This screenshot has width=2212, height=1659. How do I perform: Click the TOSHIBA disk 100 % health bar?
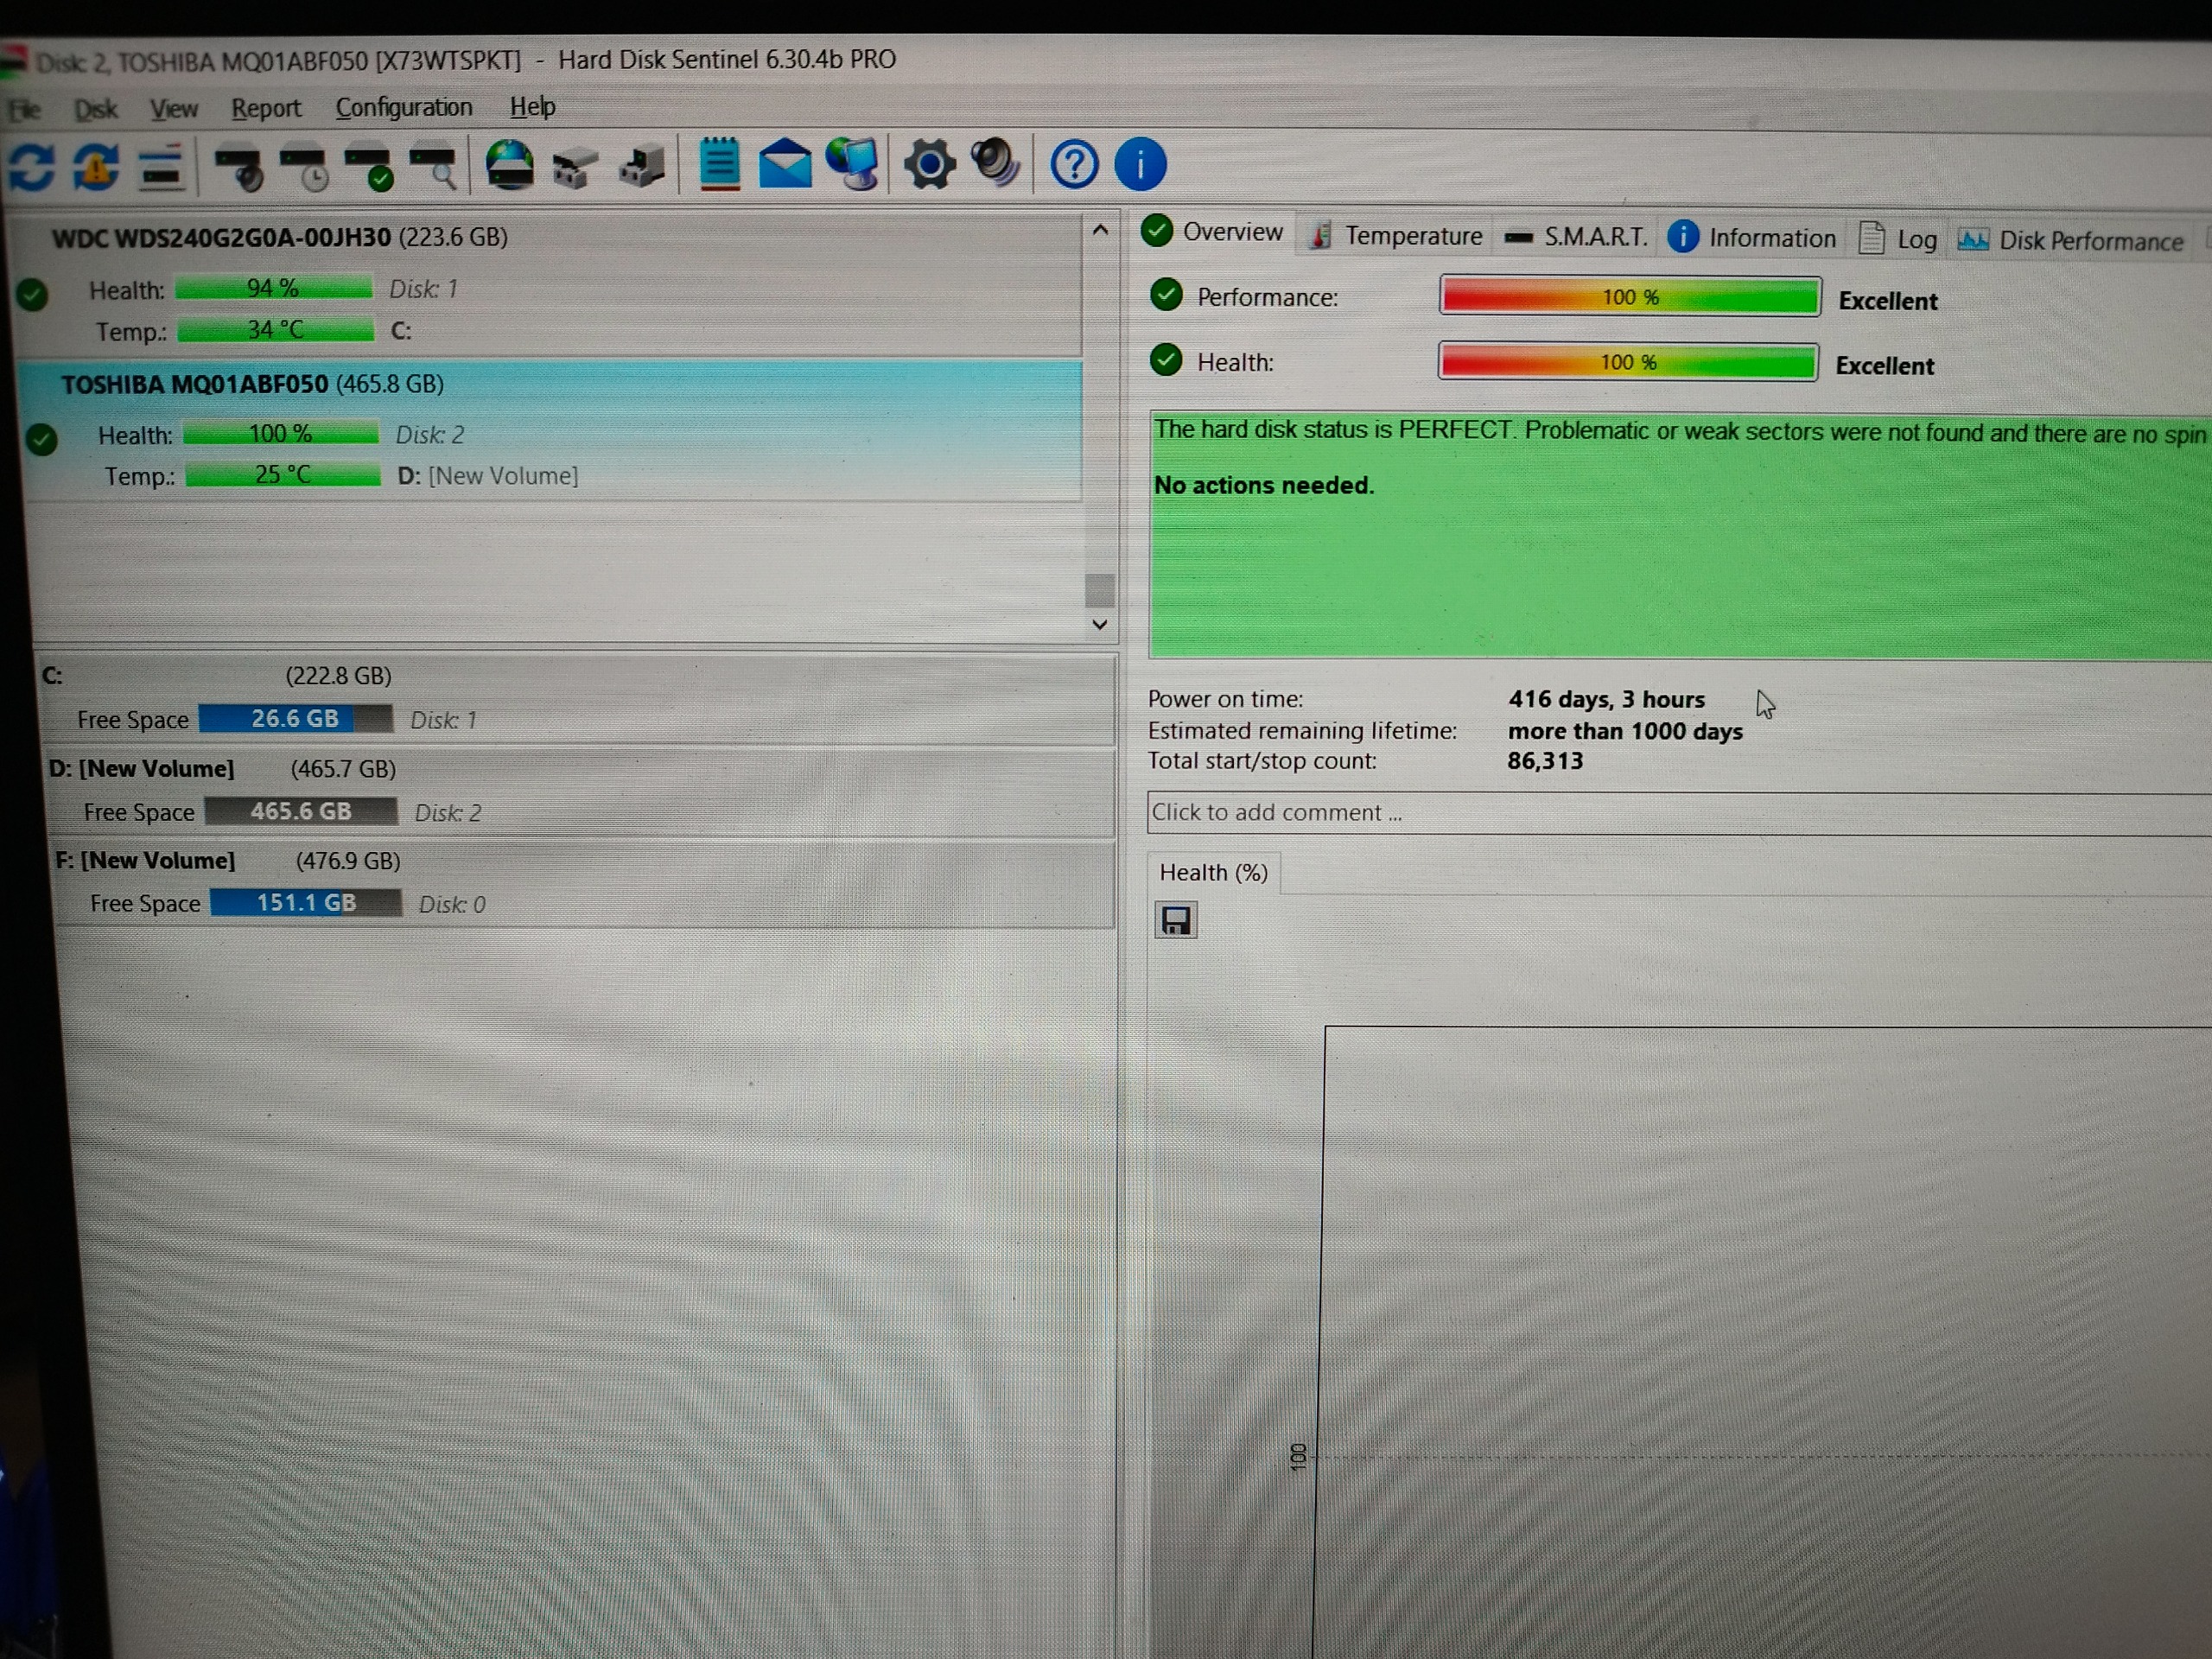(281, 433)
